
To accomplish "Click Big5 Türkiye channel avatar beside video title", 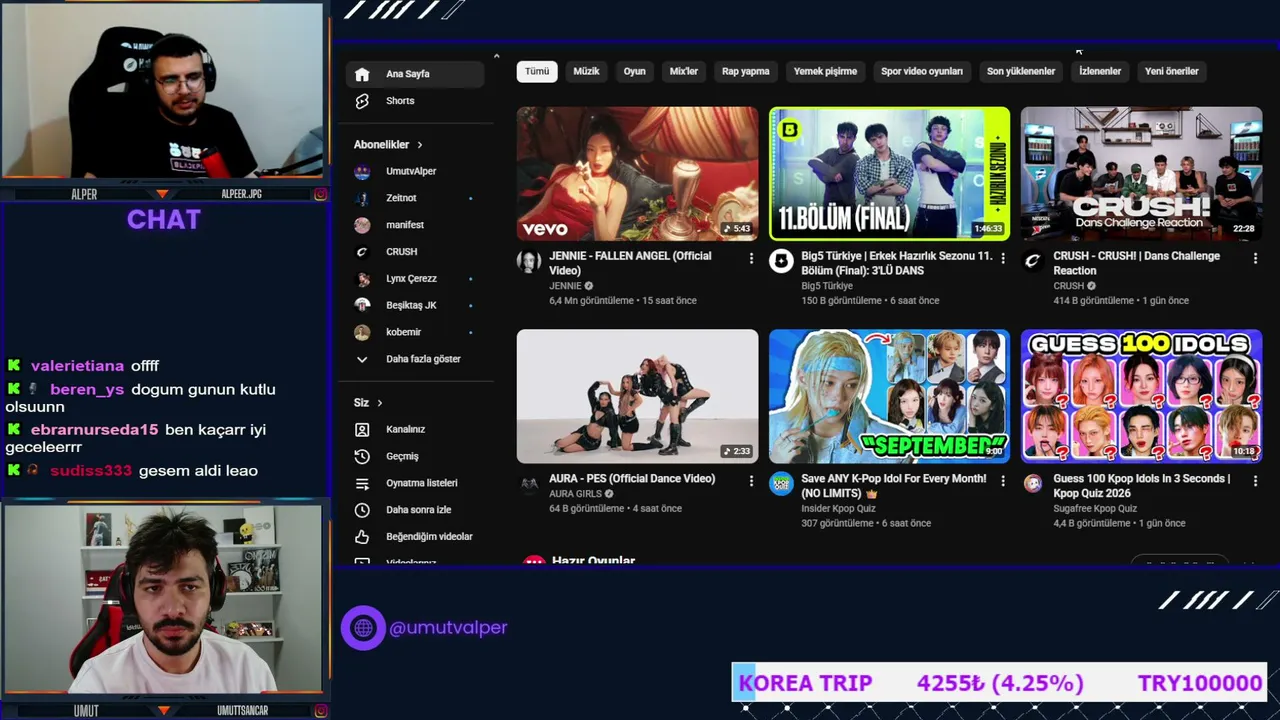I will point(781,262).
